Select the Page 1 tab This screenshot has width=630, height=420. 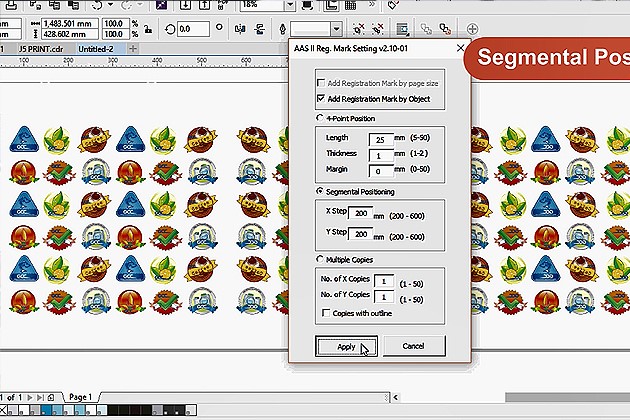point(80,397)
